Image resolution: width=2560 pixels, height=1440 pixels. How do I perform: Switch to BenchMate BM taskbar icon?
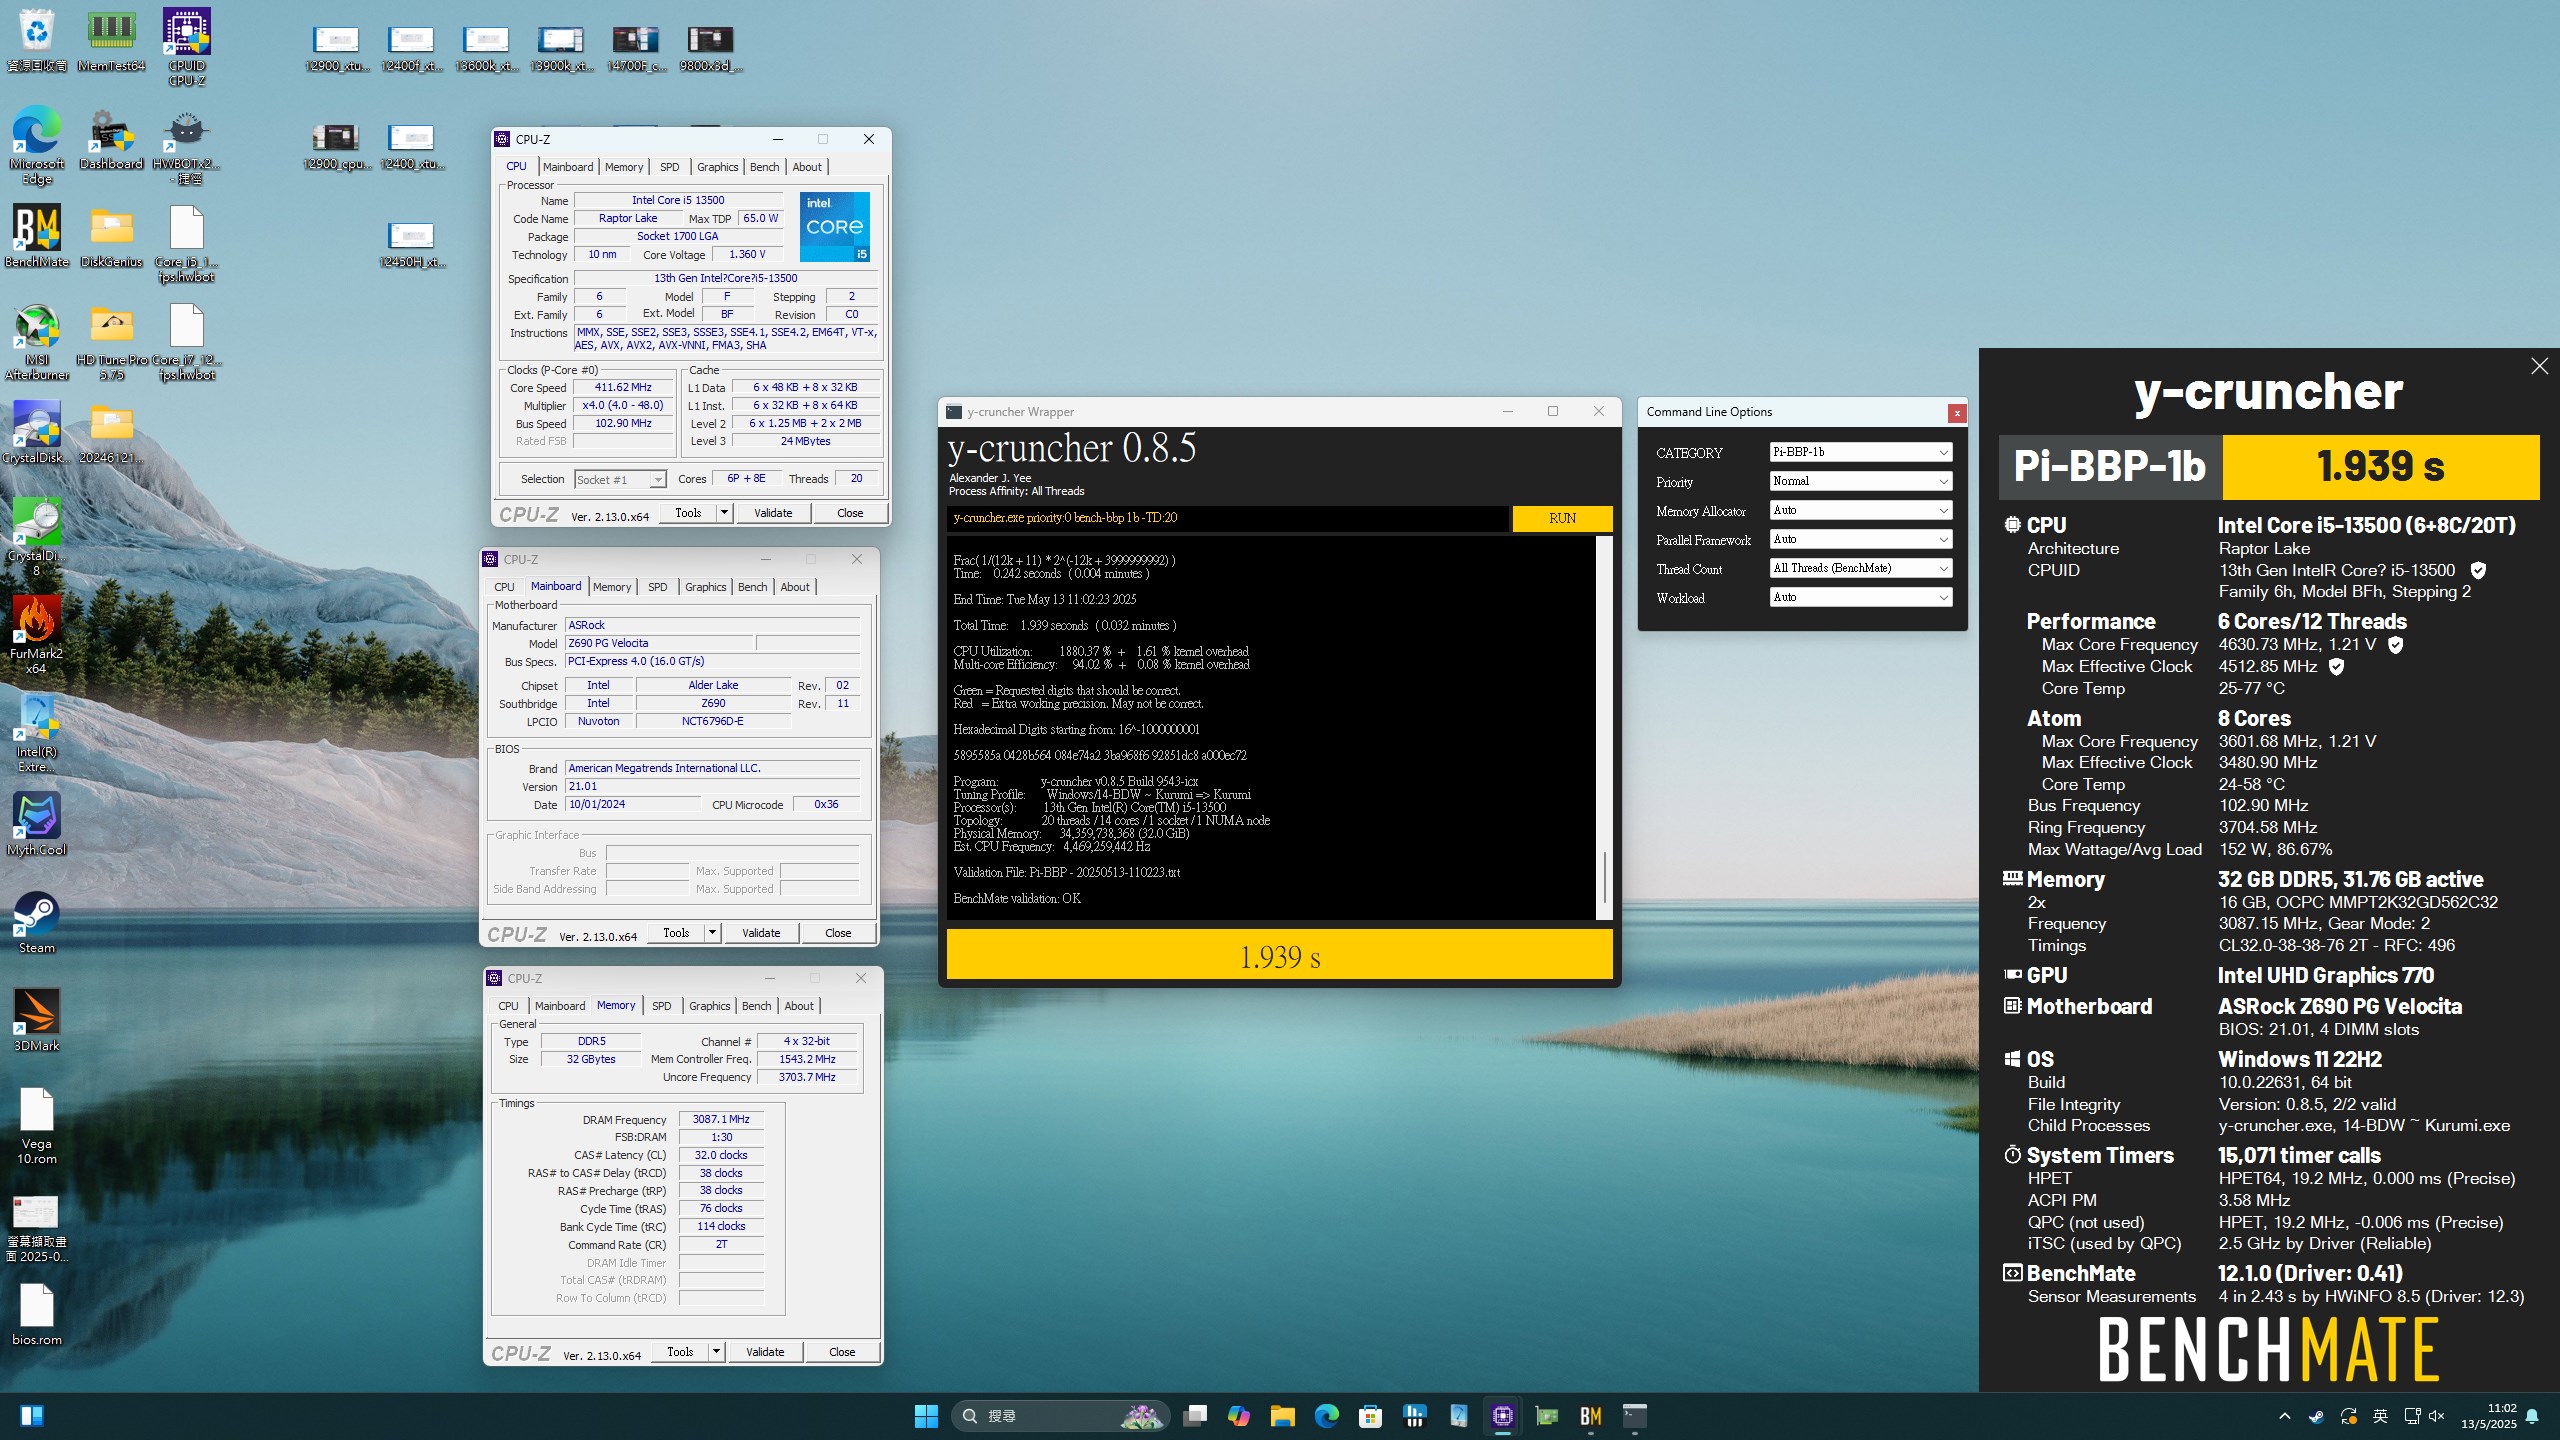tap(1591, 1416)
